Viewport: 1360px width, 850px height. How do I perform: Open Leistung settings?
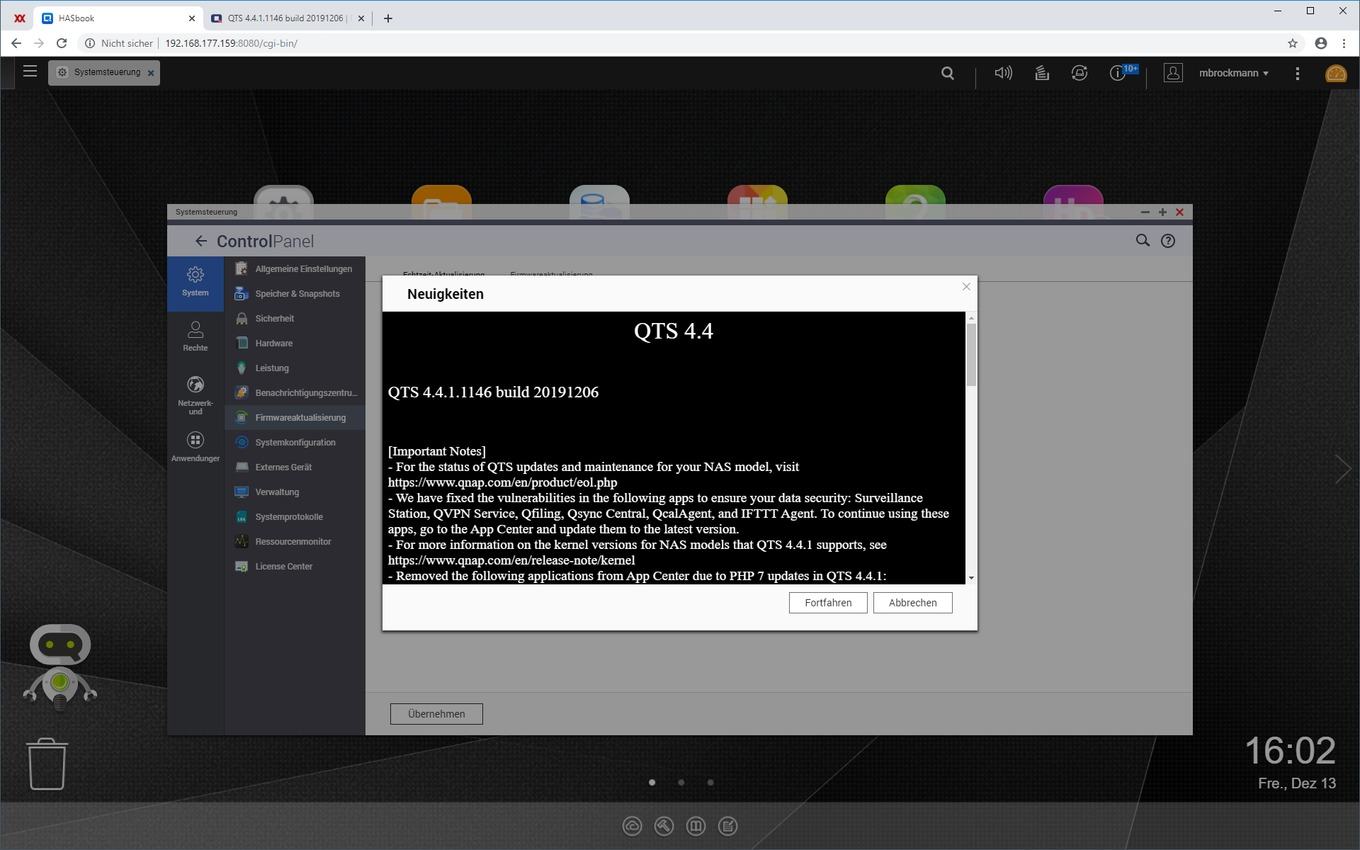(x=295, y=368)
